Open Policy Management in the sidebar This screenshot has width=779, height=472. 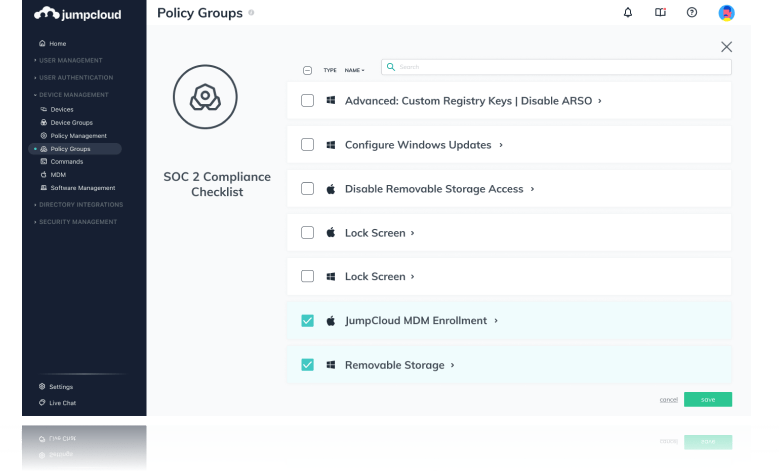[73, 136]
